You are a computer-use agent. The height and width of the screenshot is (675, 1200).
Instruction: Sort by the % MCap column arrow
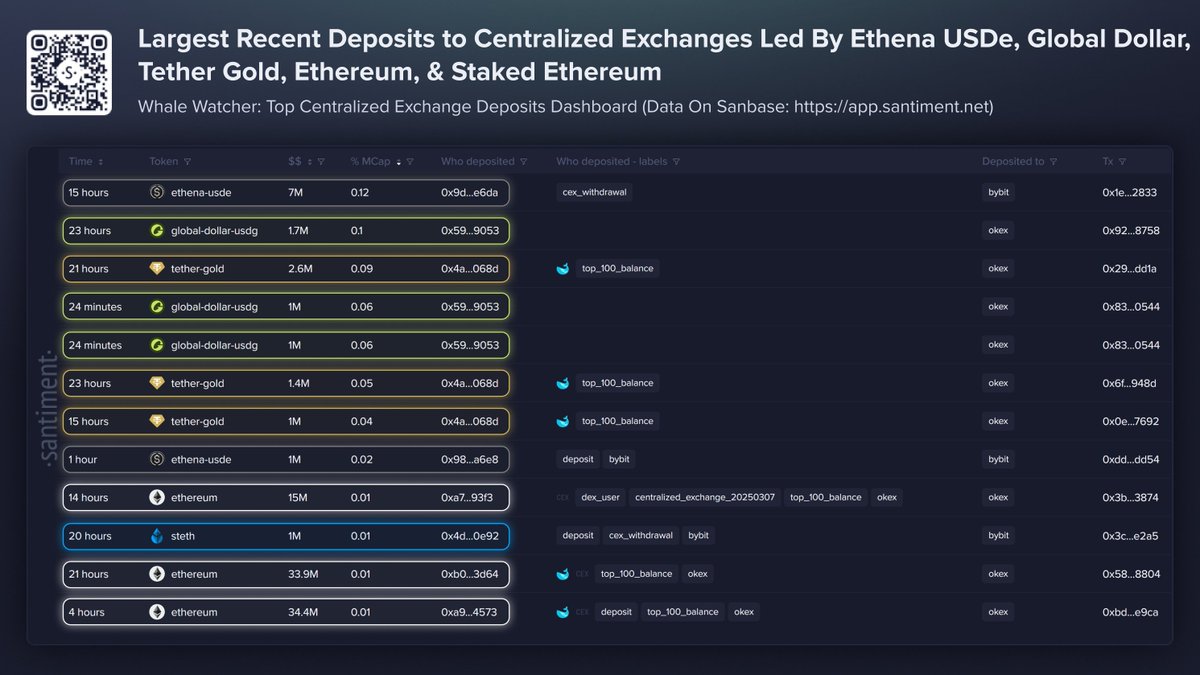click(400, 161)
